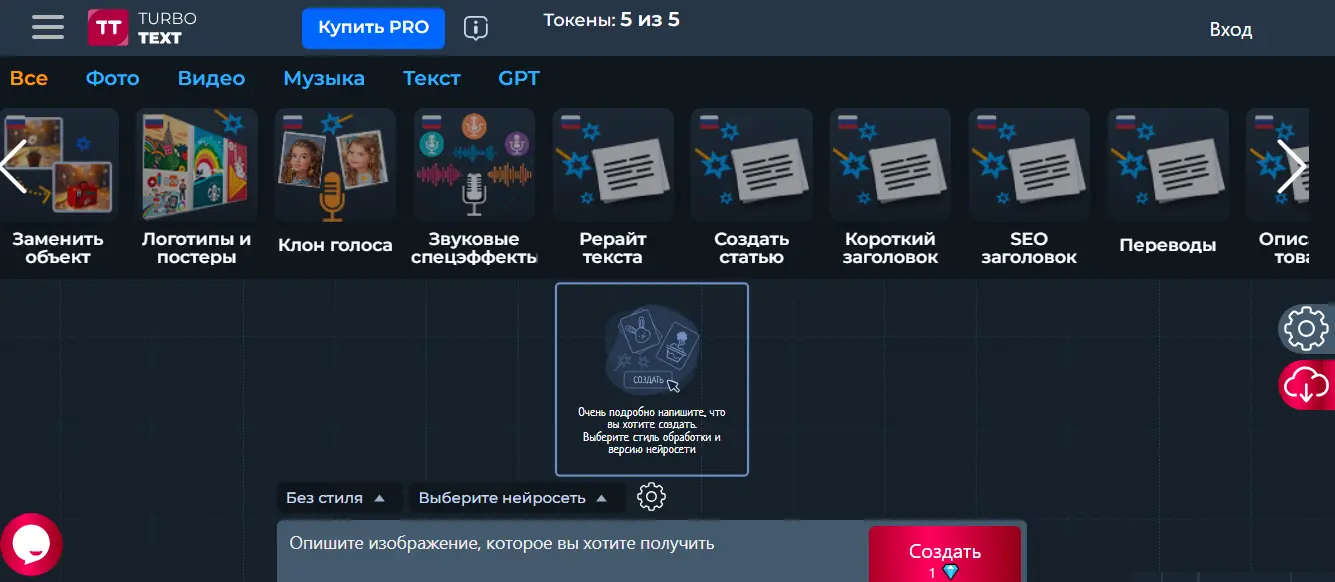Select the GPT tab
1335x582 pixels.
(x=519, y=78)
